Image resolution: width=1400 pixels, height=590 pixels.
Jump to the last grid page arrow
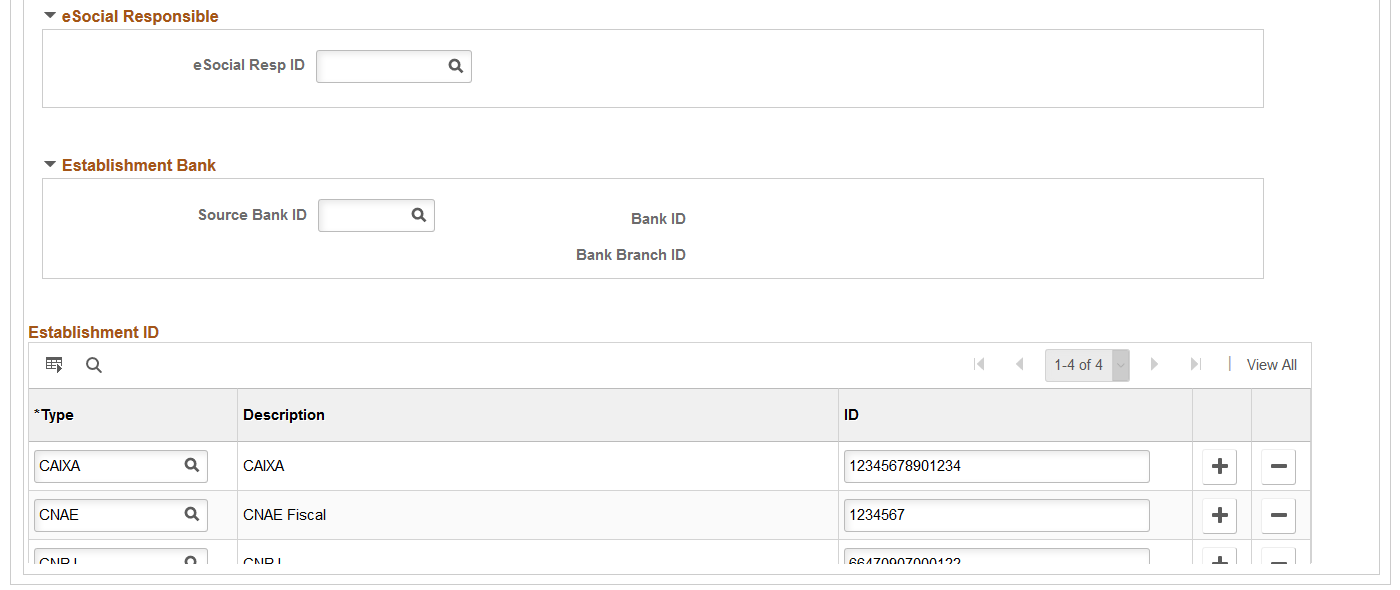point(1195,365)
